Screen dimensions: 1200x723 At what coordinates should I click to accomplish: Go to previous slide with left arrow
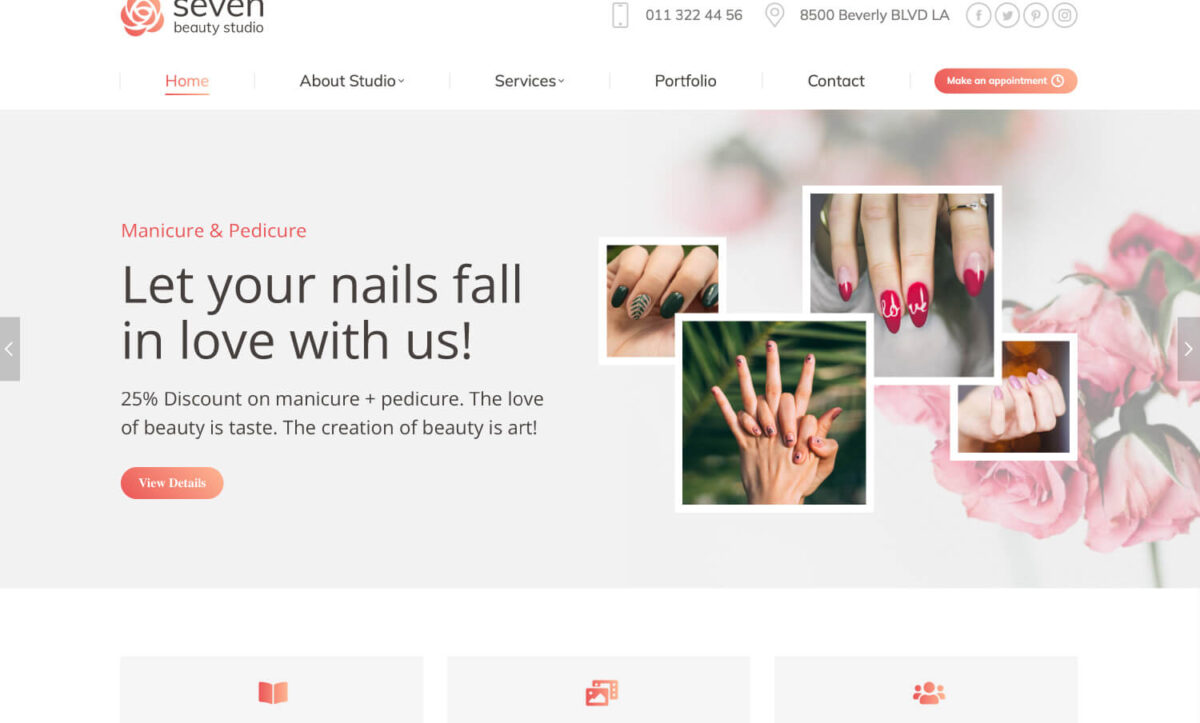[10, 349]
